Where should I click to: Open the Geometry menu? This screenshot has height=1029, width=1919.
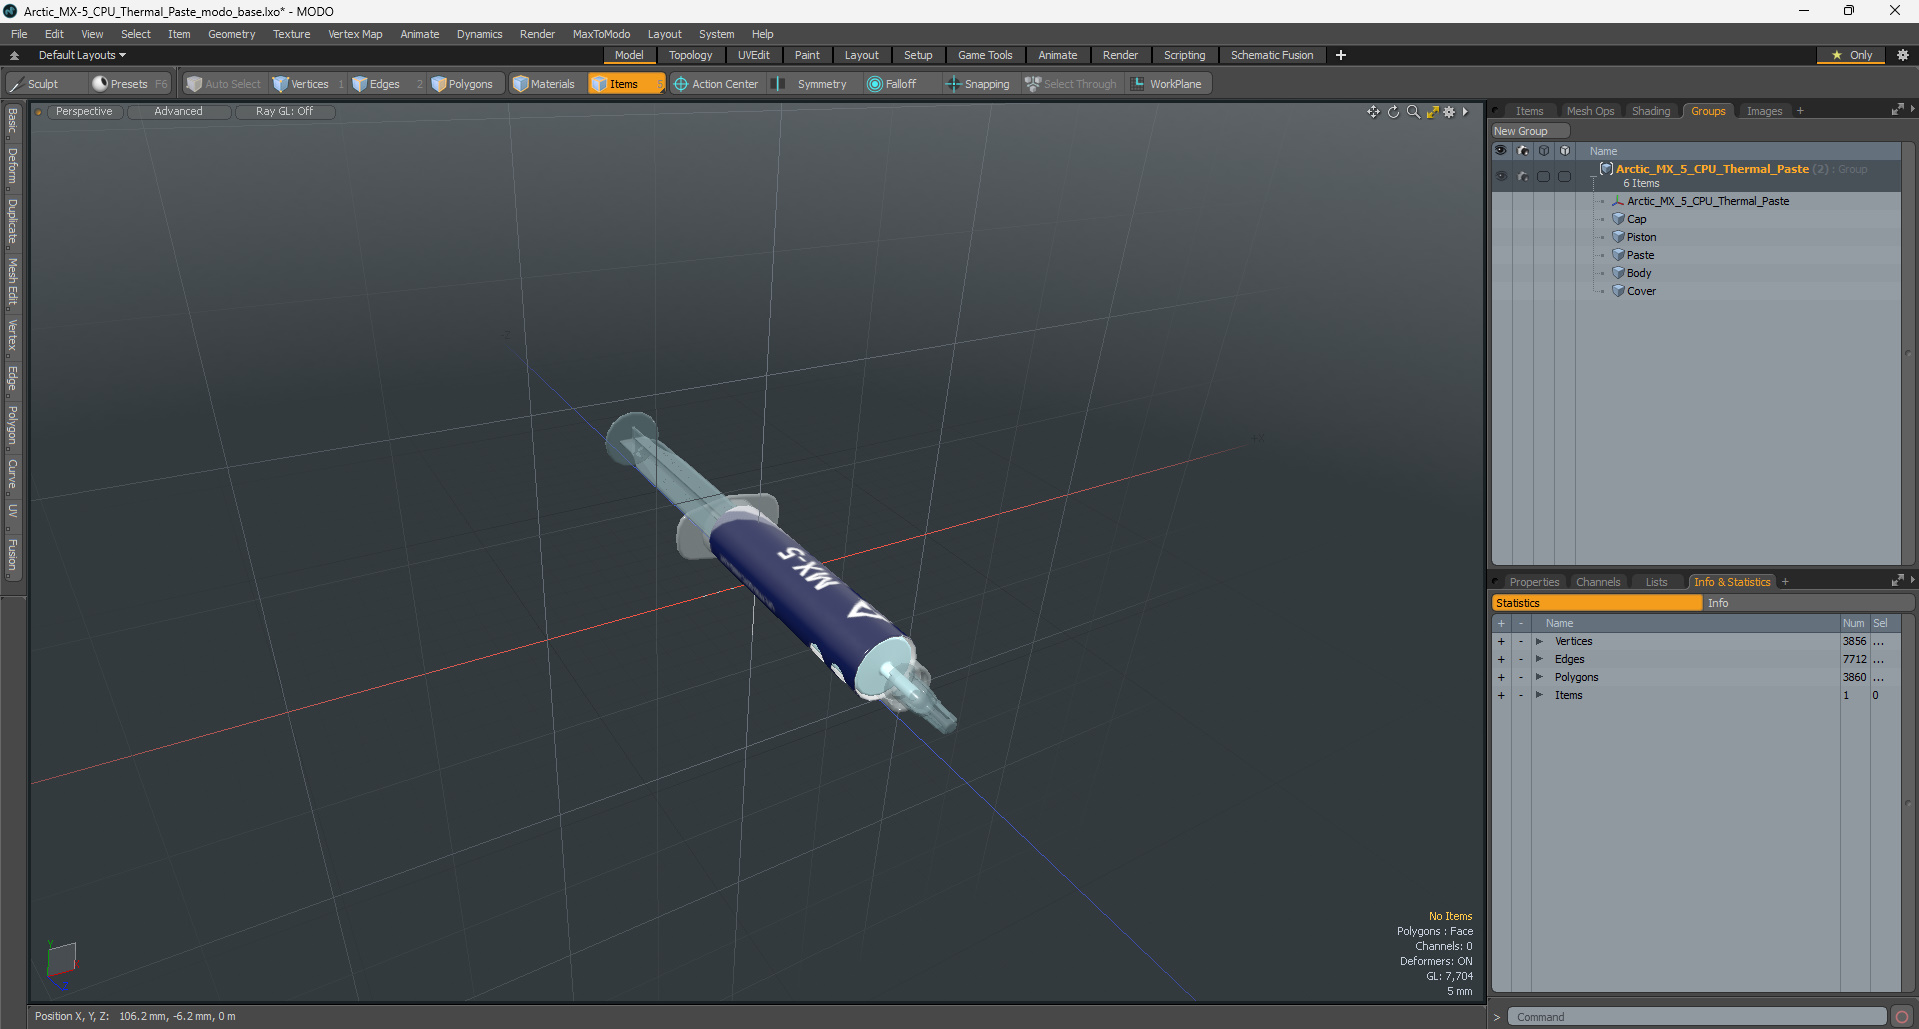[x=231, y=34]
